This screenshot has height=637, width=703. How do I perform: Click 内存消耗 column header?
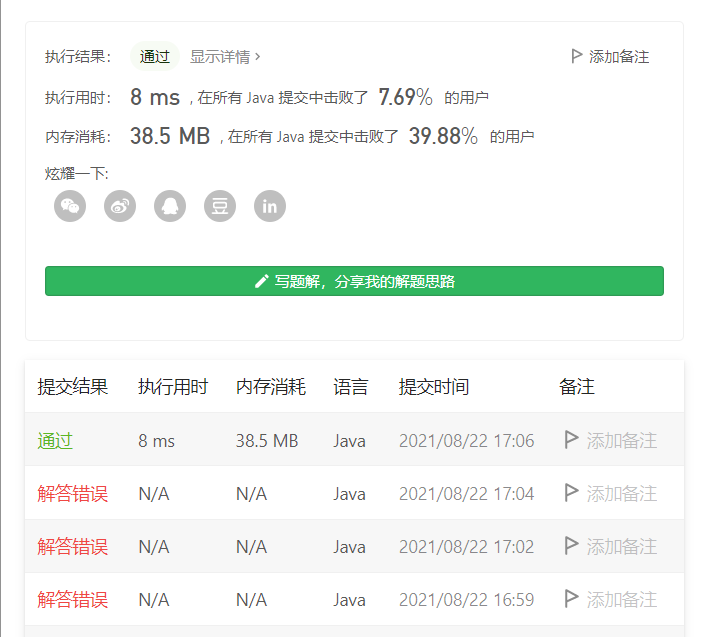pos(271,386)
